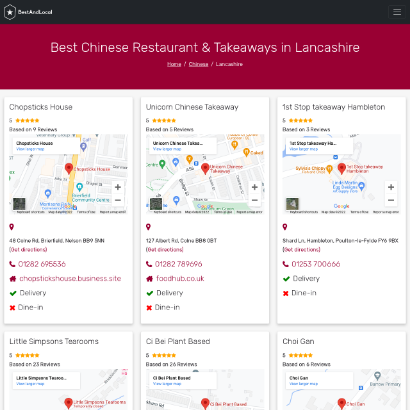
Task: Open Ci Bei Plant Based card title
Action: pos(178,341)
